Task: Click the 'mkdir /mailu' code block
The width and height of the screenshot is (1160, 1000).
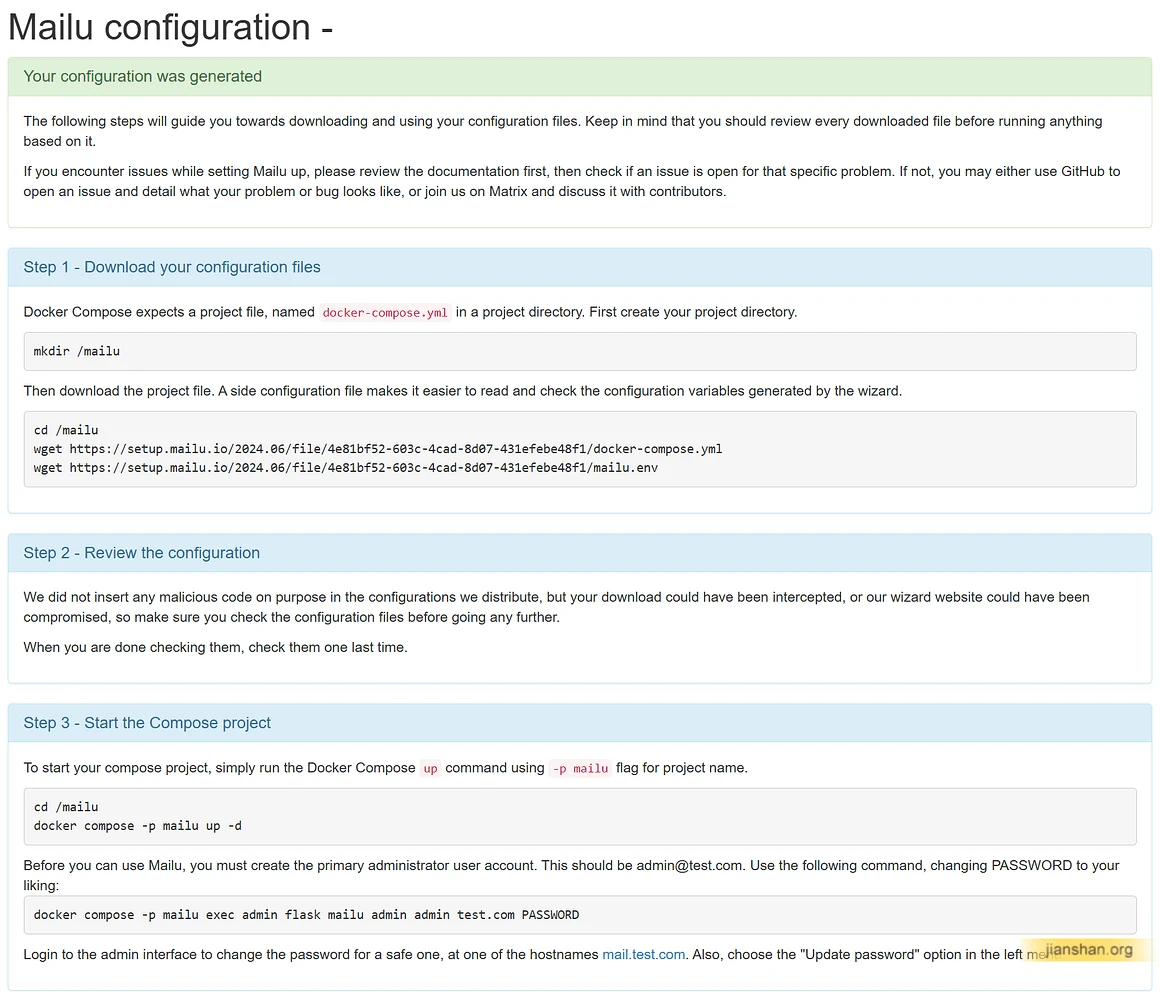Action: tap(580, 351)
